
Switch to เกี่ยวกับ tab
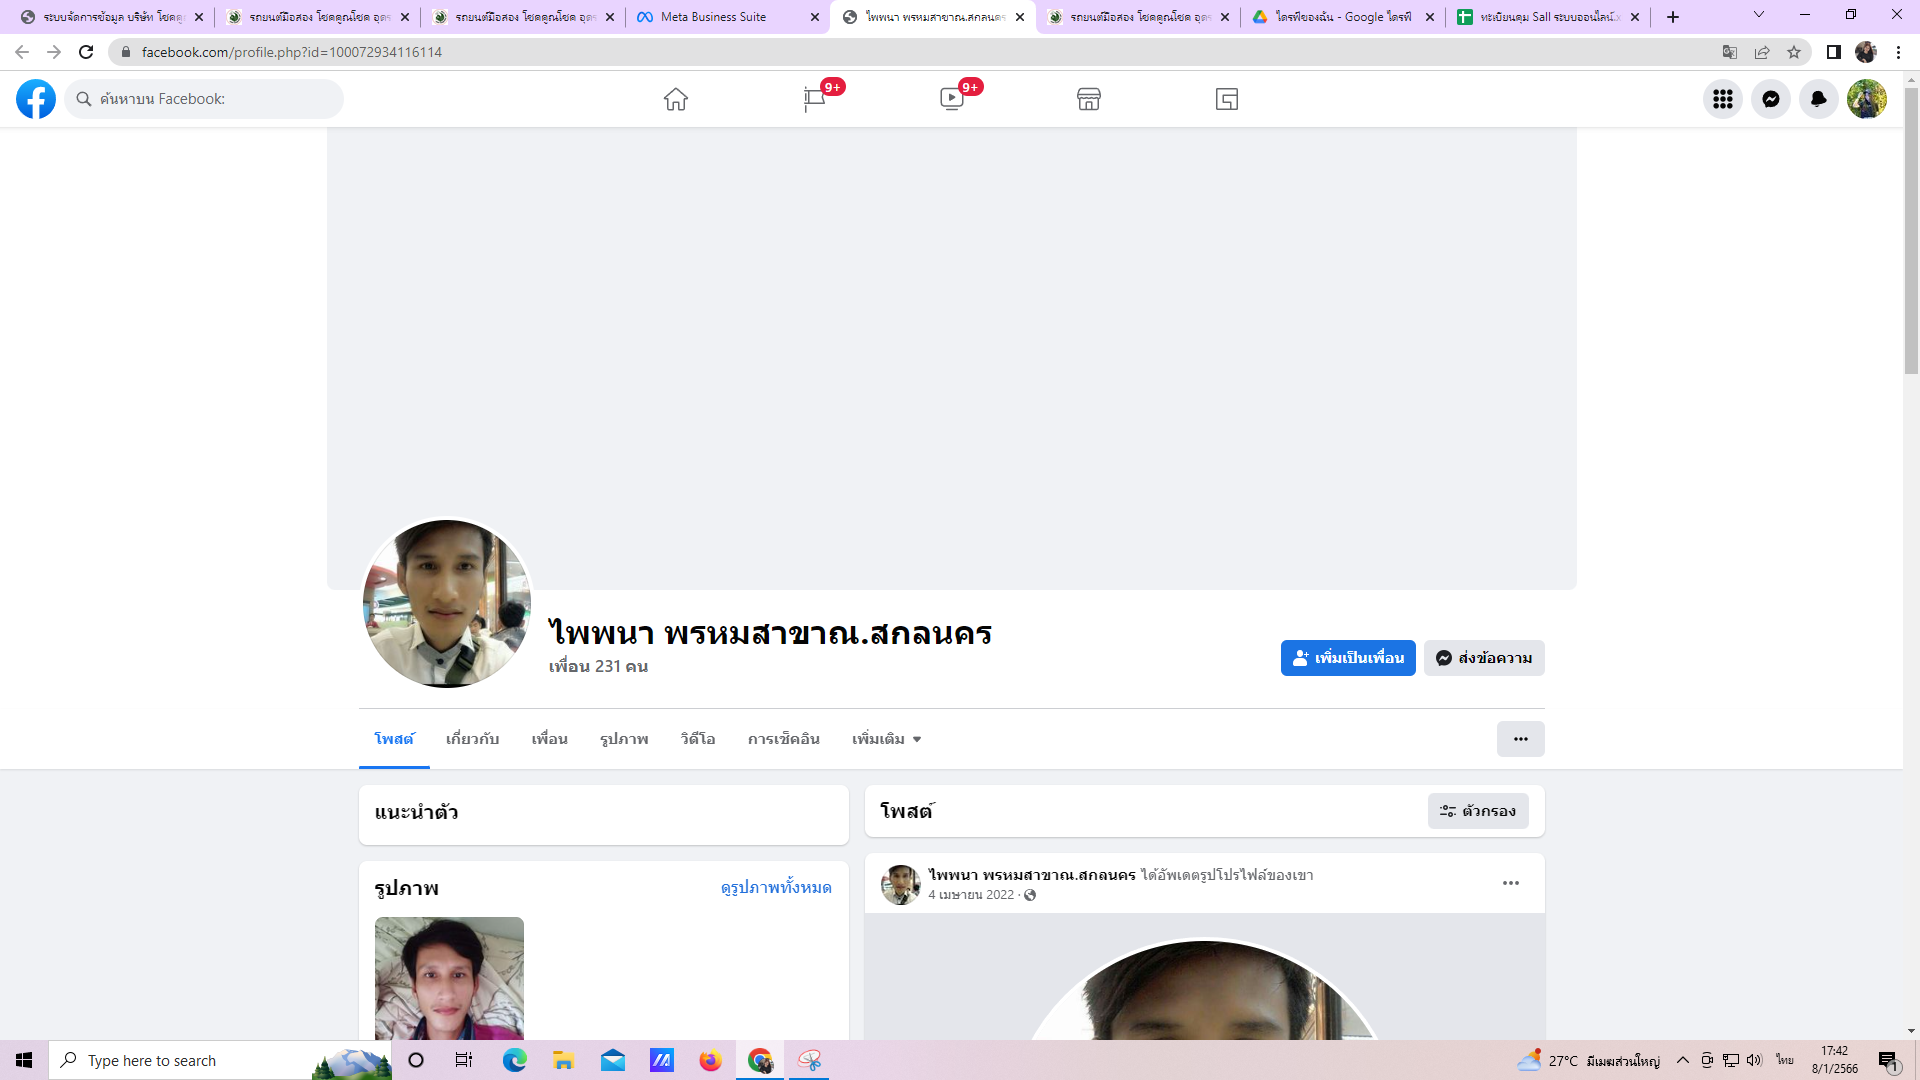(x=472, y=739)
